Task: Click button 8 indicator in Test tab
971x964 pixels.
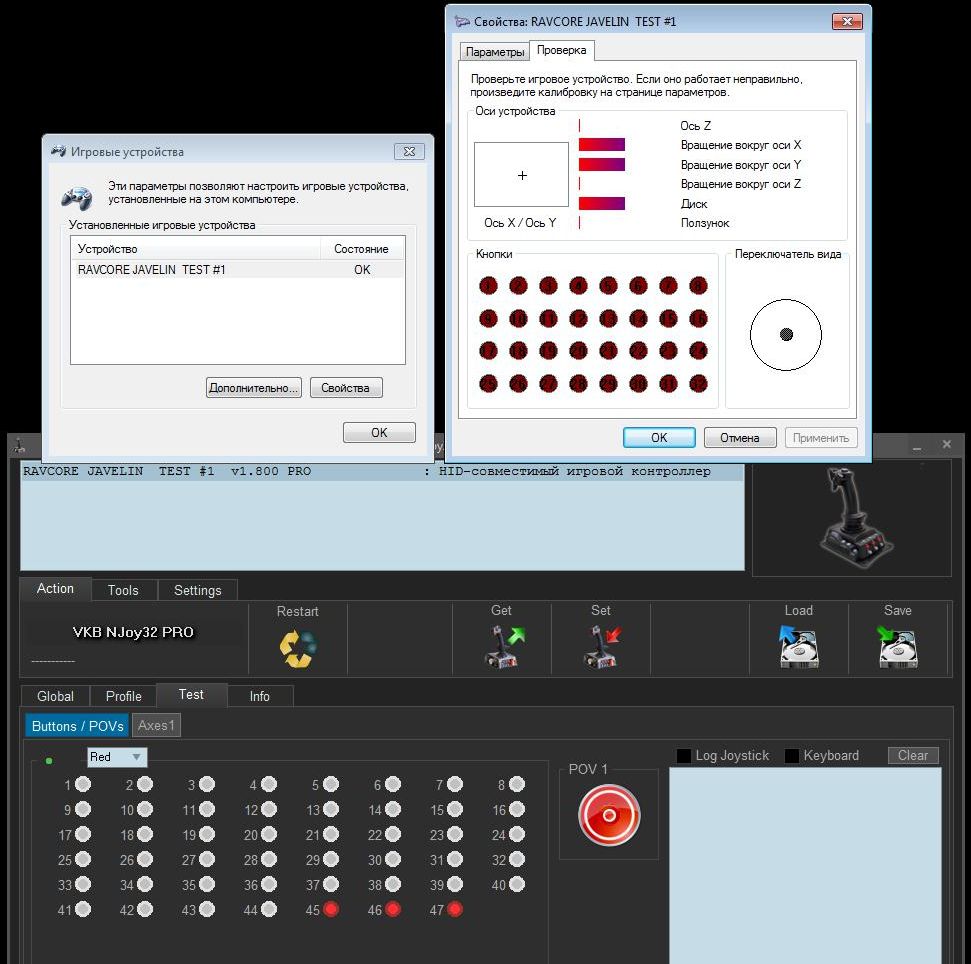Action: click(516, 784)
